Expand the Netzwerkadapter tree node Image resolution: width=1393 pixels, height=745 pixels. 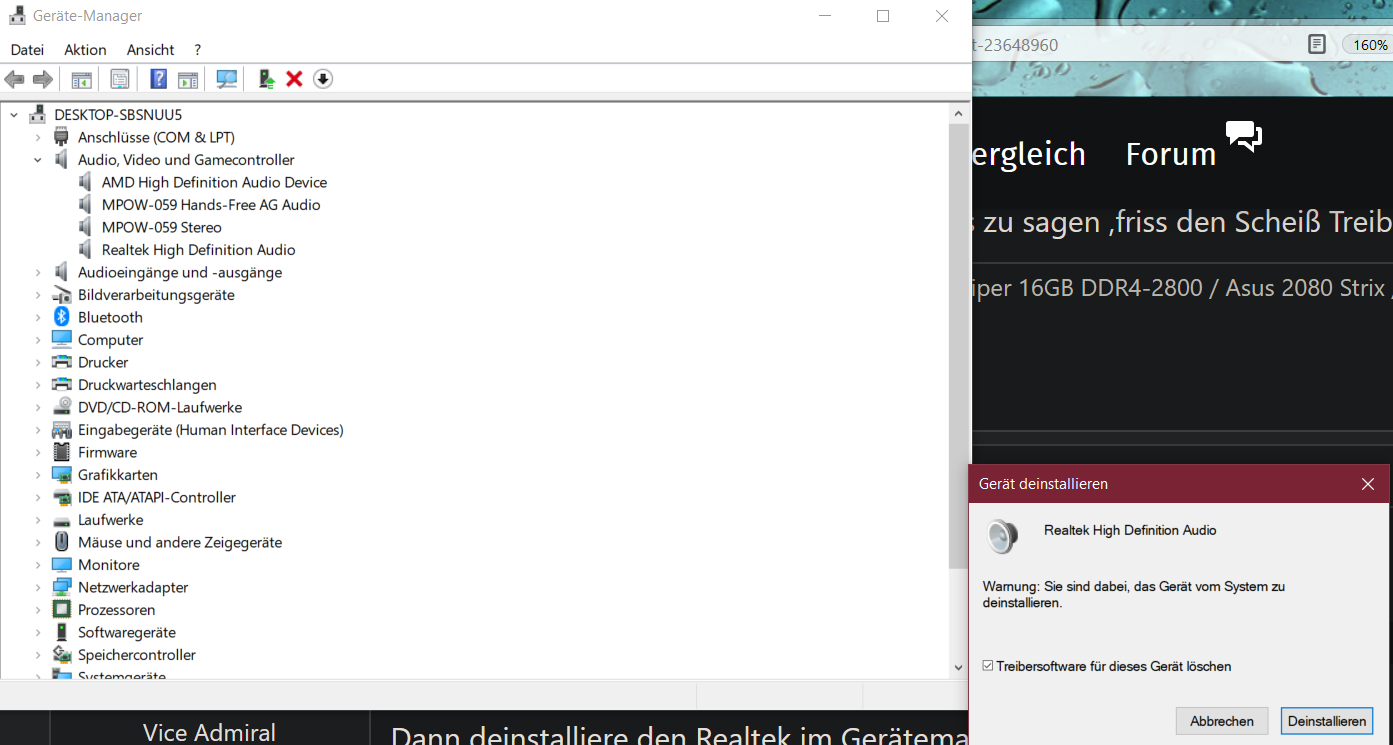point(38,587)
